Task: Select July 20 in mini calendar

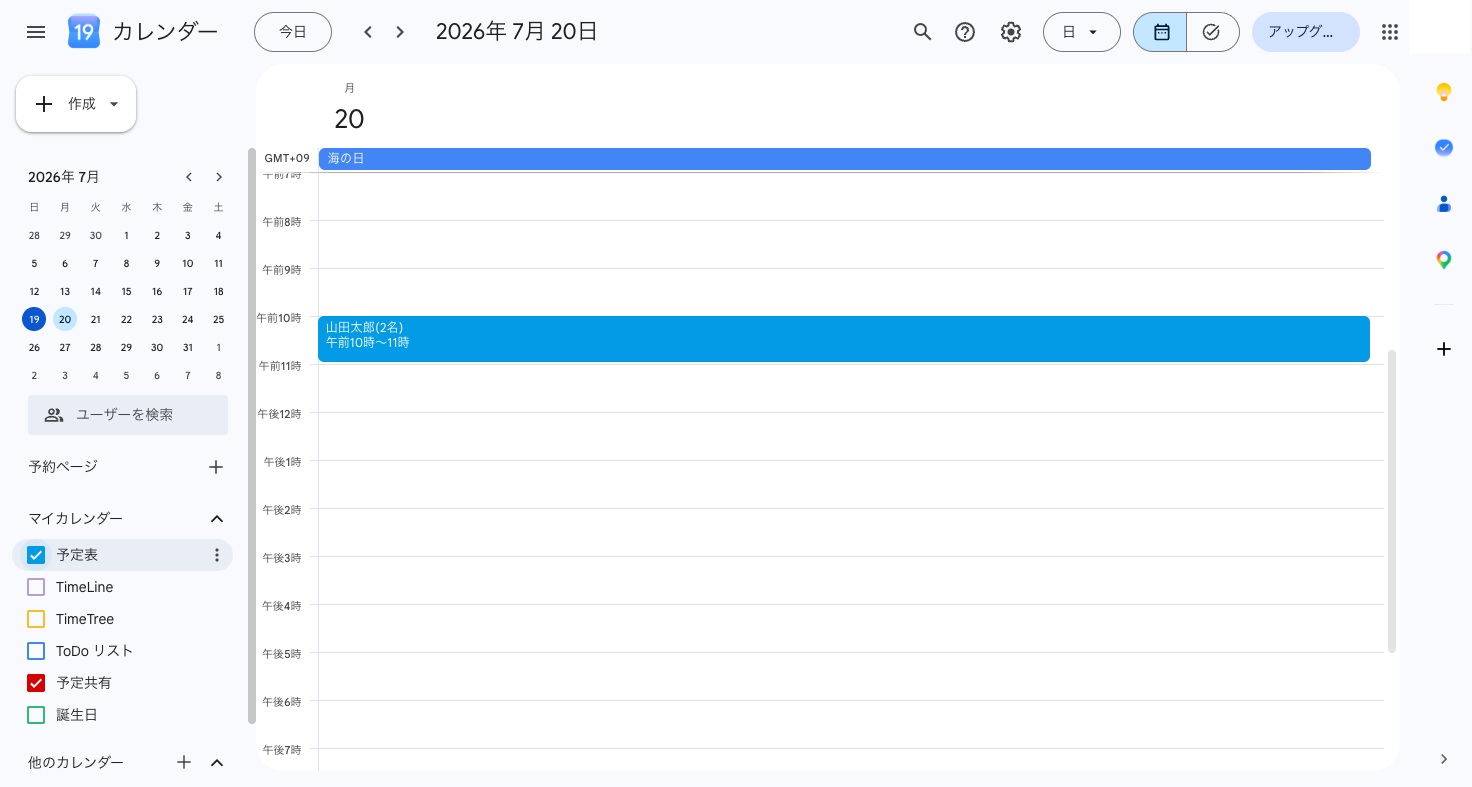Action: (65, 319)
